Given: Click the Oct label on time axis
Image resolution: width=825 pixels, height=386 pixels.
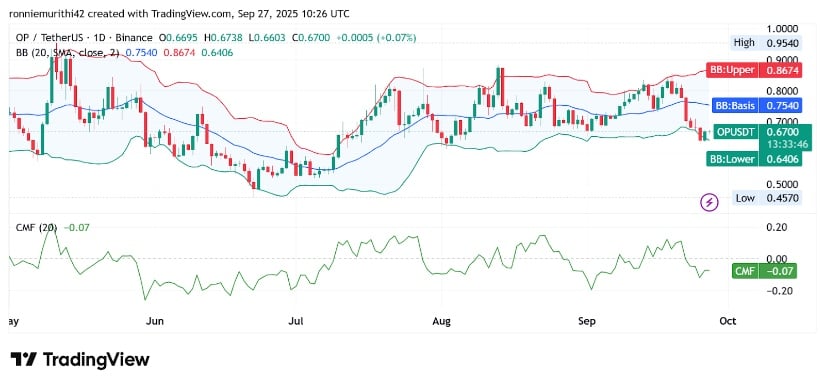Looking at the screenshot, I should 729,321.
